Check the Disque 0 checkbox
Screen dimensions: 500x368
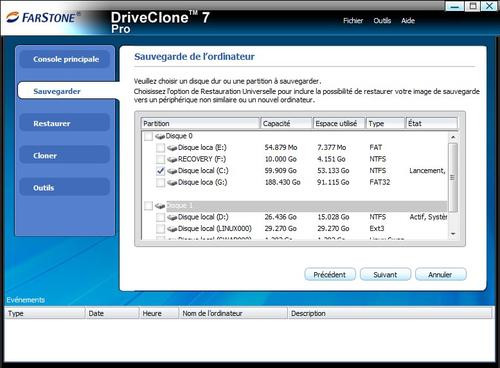(x=148, y=136)
